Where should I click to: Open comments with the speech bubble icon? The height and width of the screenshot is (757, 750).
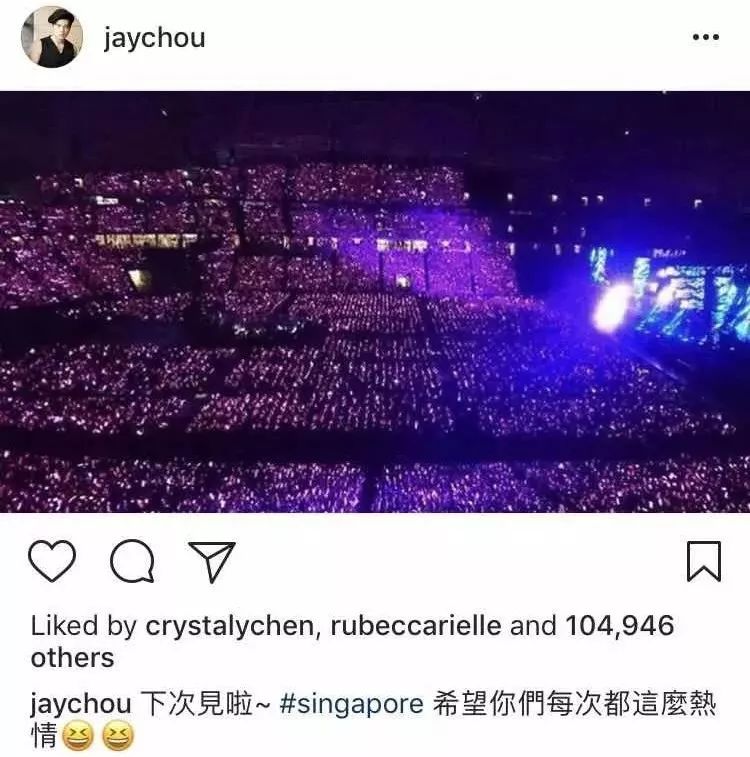pyautogui.click(x=132, y=561)
